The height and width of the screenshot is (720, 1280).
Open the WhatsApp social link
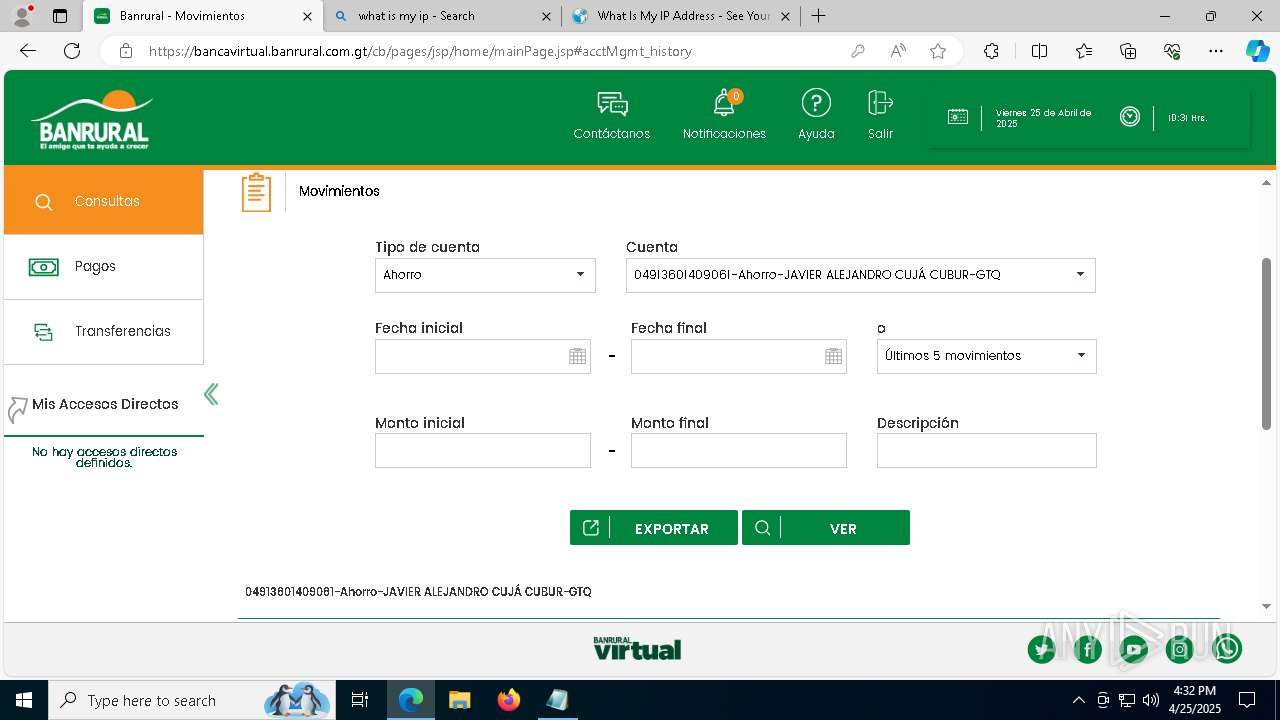1227,649
